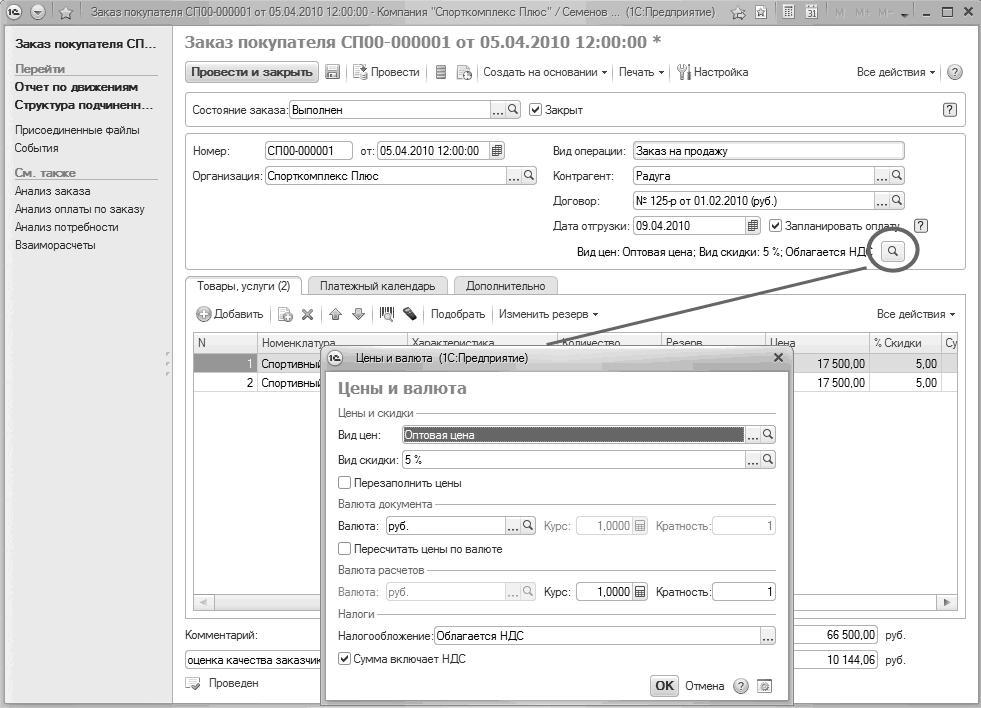Image resolution: width=981 pixels, height=708 pixels.
Task: Open the document movements report icon in toolbar
Action: (x=441, y=72)
